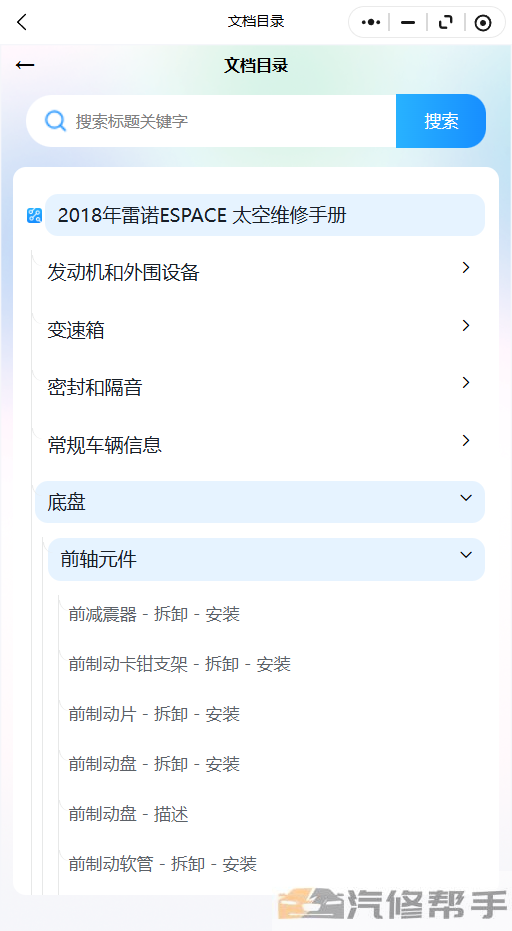Click the left arrow beside 文档目录 header
The image size is (512, 931).
[25, 65]
